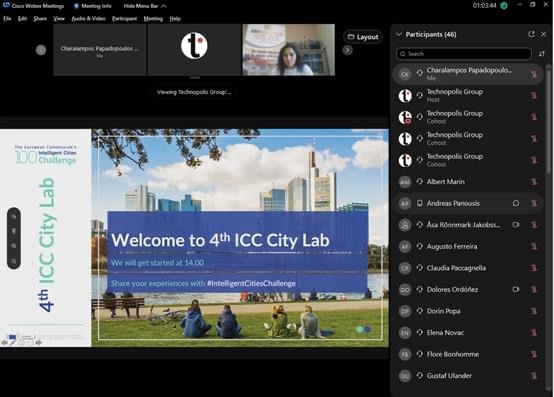Image resolution: width=554 pixels, height=397 pixels.
Task: Click the green connection status icon
Action: point(504,6)
